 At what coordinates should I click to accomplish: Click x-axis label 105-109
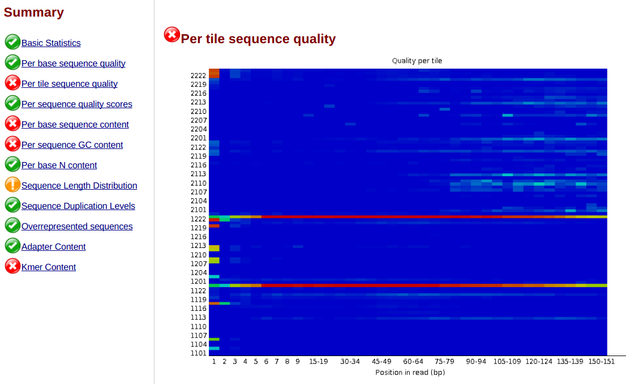[507, 362]
